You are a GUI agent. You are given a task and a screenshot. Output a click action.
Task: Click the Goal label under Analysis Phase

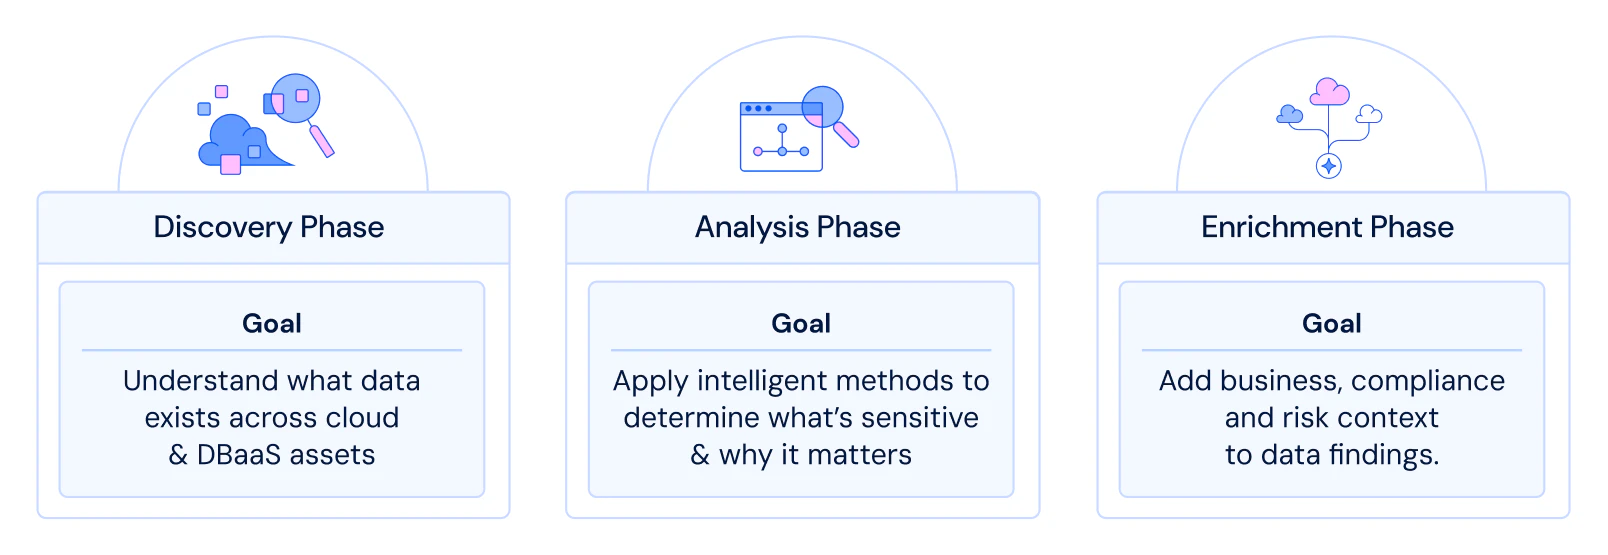pyautogui.click(x=801, y=323)
